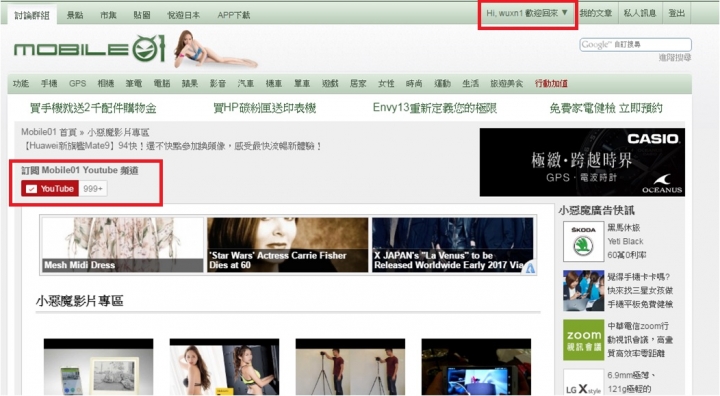Screen dimensions: 720x396
Task: Open the X JAPAN La Venus ad
Action: (x=453, y=245)
